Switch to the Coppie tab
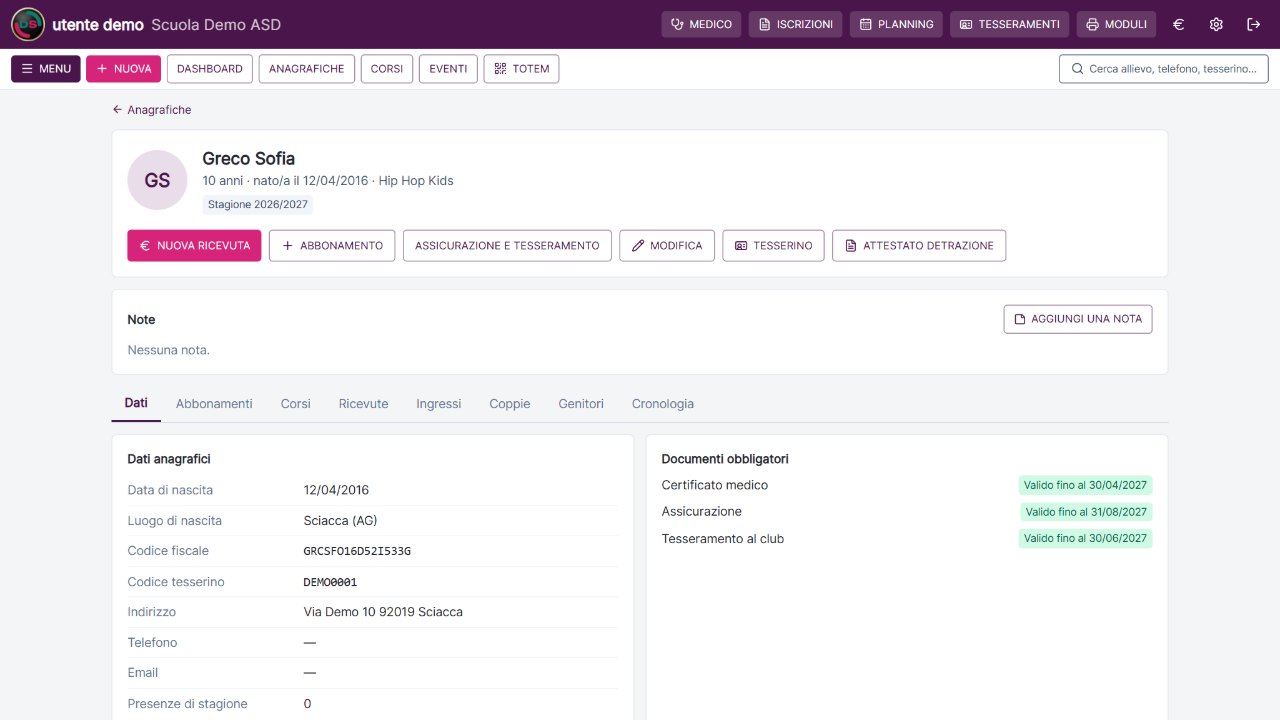1280x720 pixels. [x=510, y=404]
